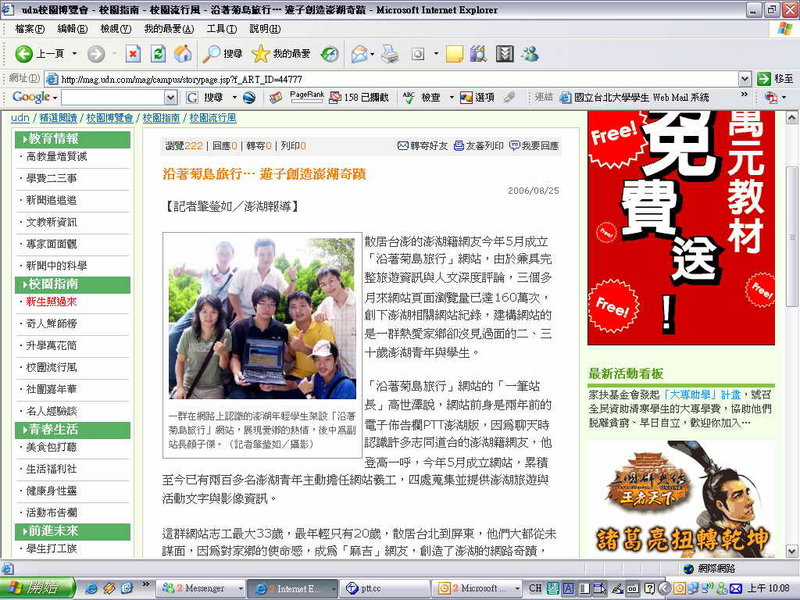Viewport: 800px width, 600px height.
Task: Open the Back button history dropdown arrow
Action: 73,53
